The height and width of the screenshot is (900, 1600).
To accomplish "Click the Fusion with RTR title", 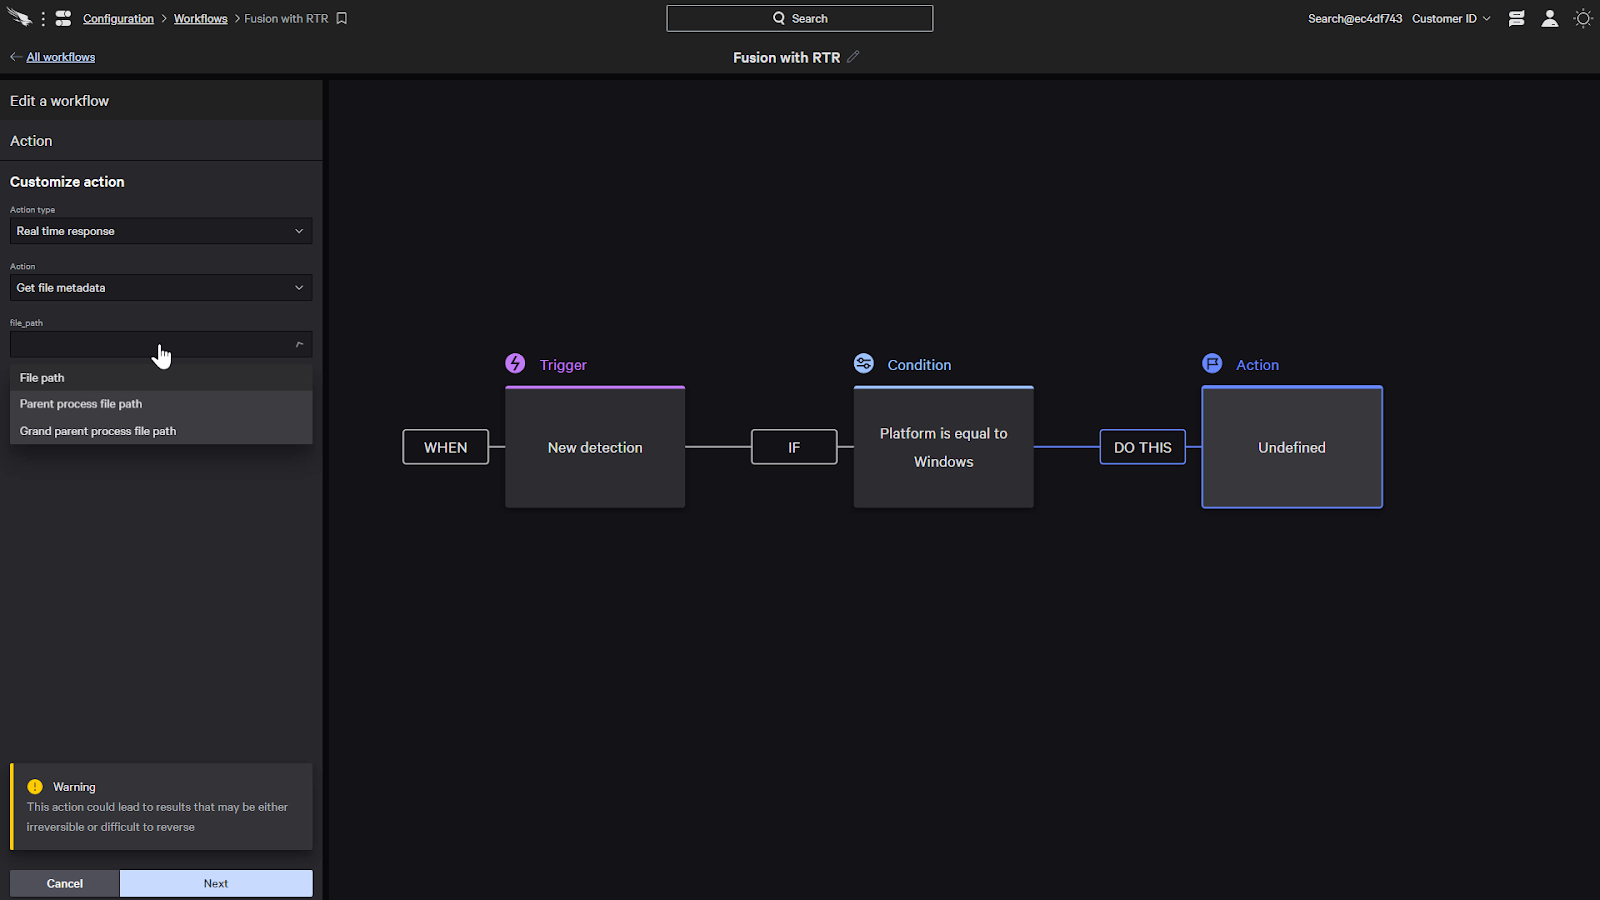I will 787,57.
